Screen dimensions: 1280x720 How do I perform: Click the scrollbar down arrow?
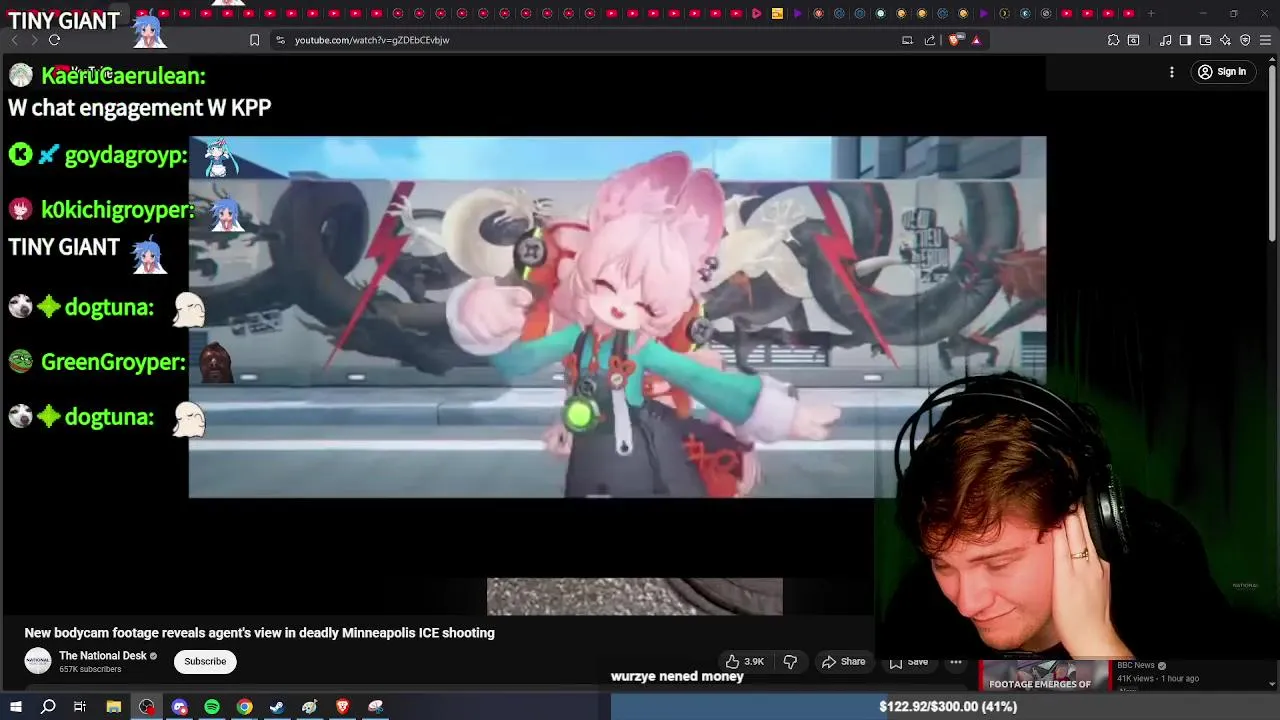(x=1271, y=684)
